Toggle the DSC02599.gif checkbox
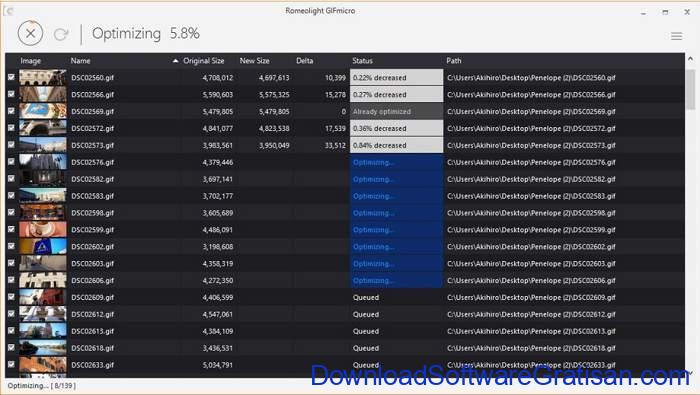Screen dimensions: 700x395 click(x=11, y=229)
